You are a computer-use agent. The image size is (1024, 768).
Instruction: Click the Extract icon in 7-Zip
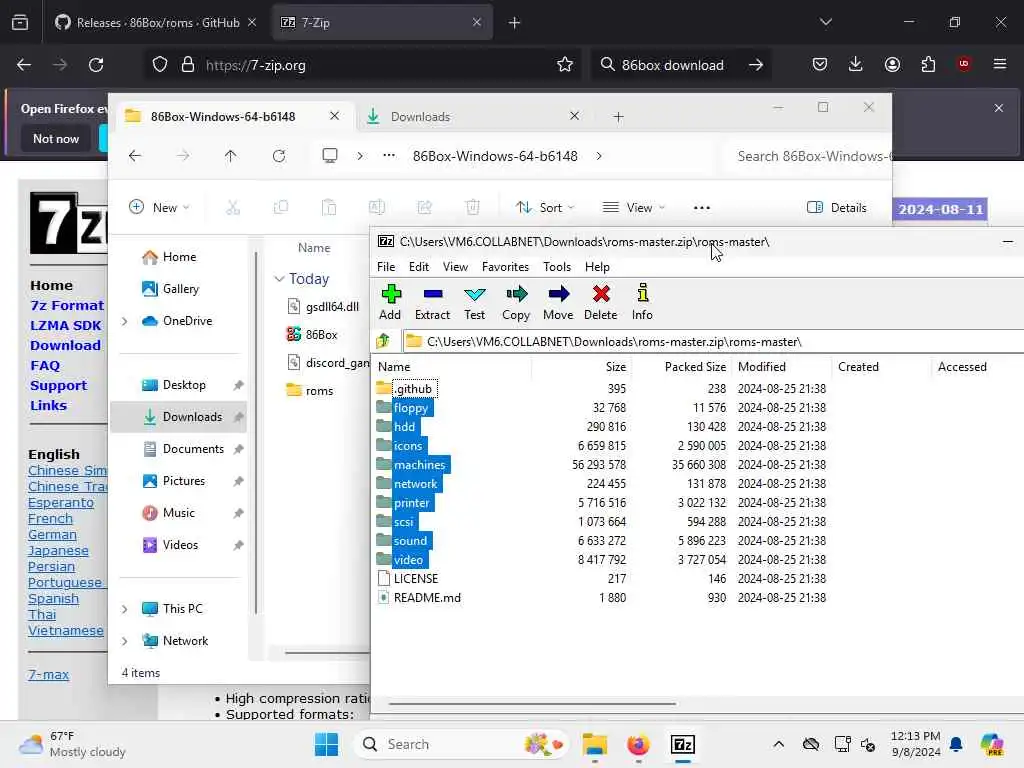click(x=432, y=302)
